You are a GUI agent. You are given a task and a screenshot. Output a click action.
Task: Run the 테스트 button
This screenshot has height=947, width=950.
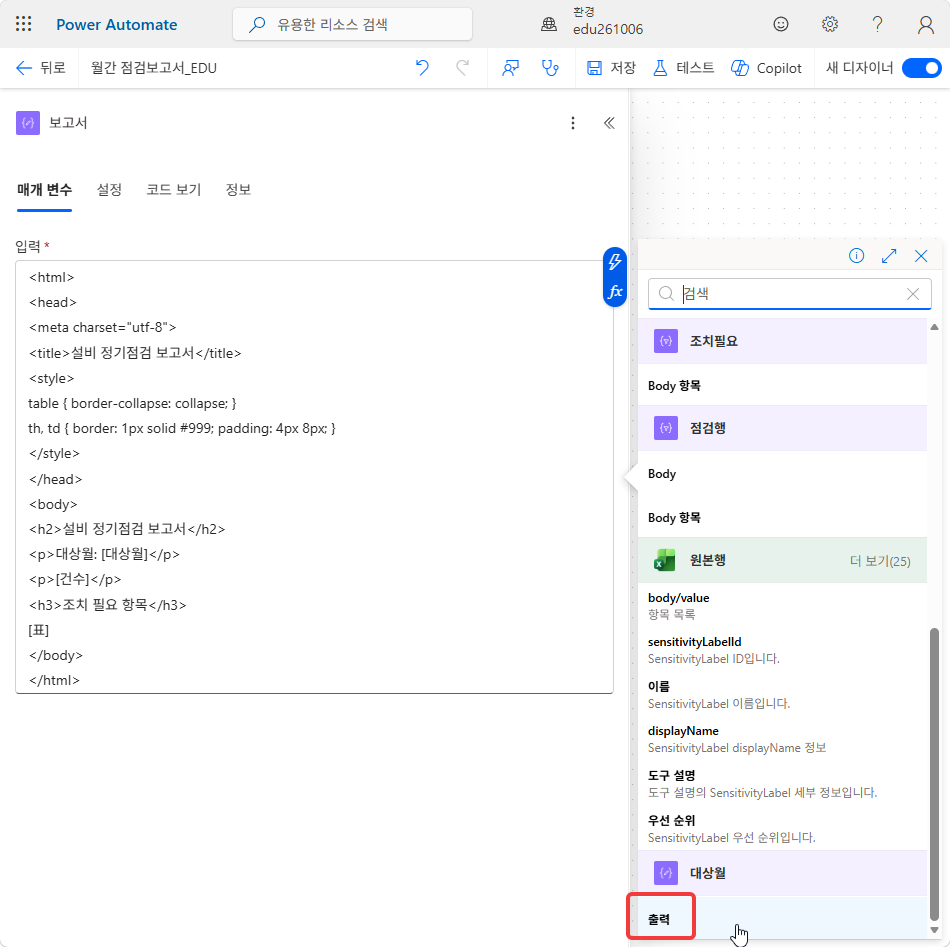pyautogui.click(x=683, y=68)
